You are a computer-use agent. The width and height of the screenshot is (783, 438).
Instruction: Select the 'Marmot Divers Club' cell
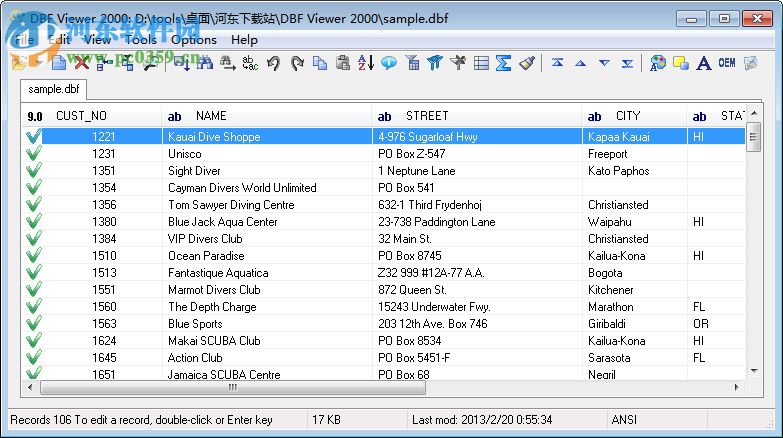[267, 289]
